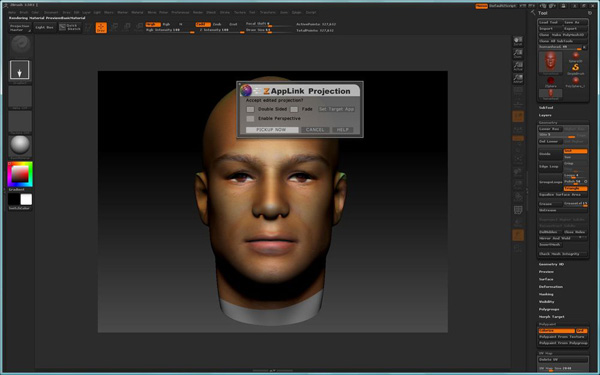Expand the Deformation section
The height and width of the screenshot is (375, 600).
[551, 287]
